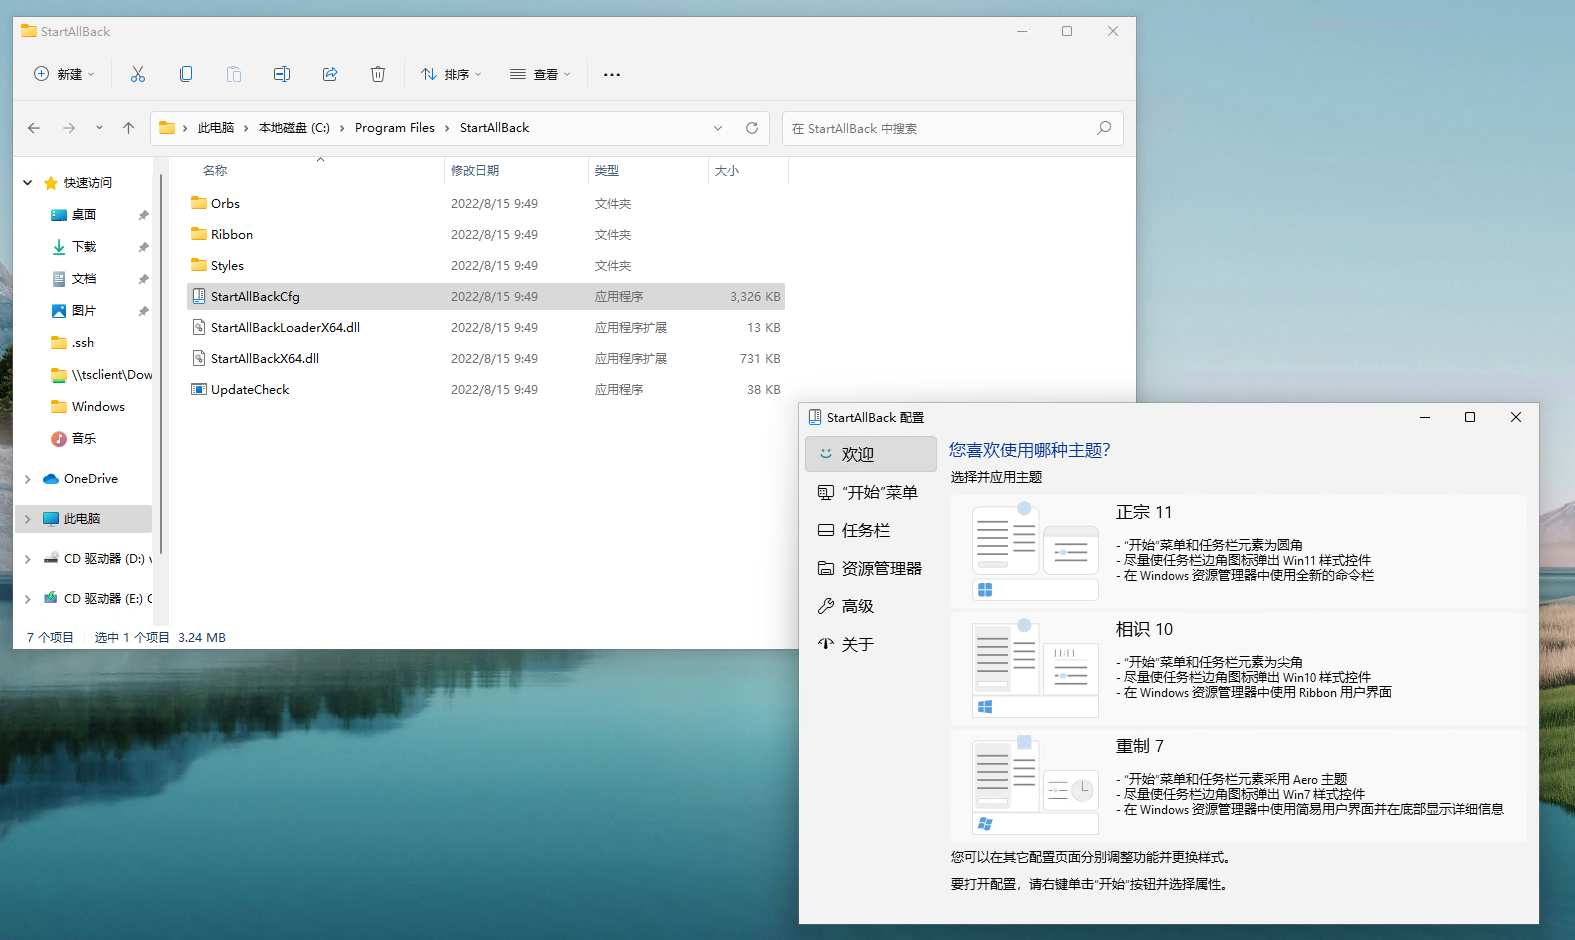Image resolution: width=1575 pixels, height=940 pixels.
Task: Open the Taskbar (任务栏) settings tab
Action: coord(870,530)
